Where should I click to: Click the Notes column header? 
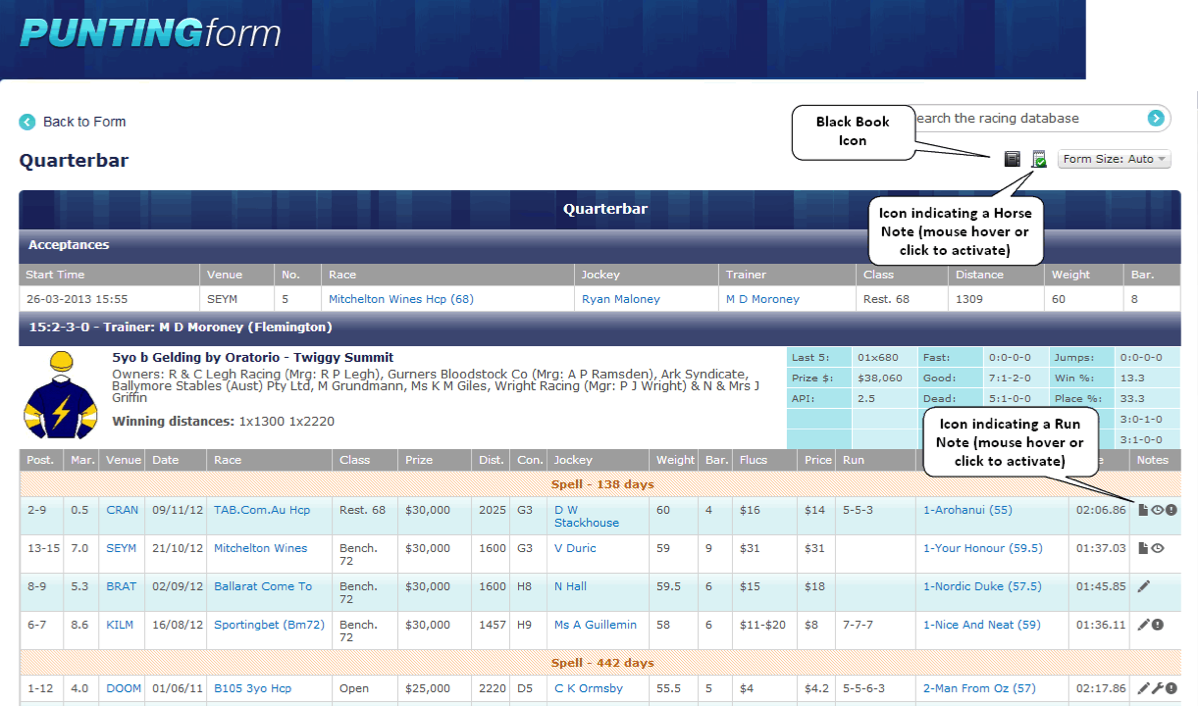1152,460
